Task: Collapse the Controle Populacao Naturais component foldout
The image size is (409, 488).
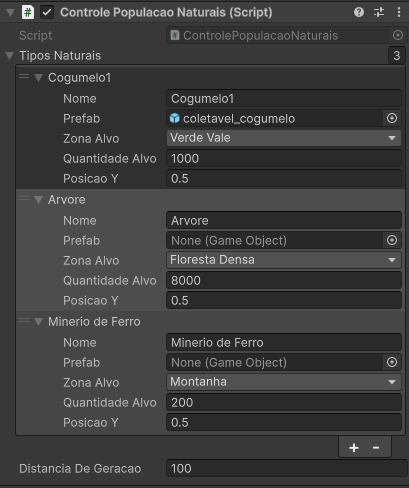Action: (x=11, y=13)
